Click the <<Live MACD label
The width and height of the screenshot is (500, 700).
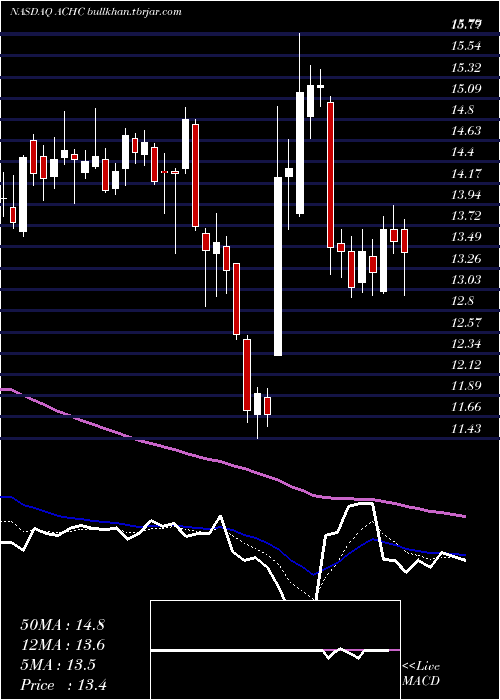click(x=421, y=674)
